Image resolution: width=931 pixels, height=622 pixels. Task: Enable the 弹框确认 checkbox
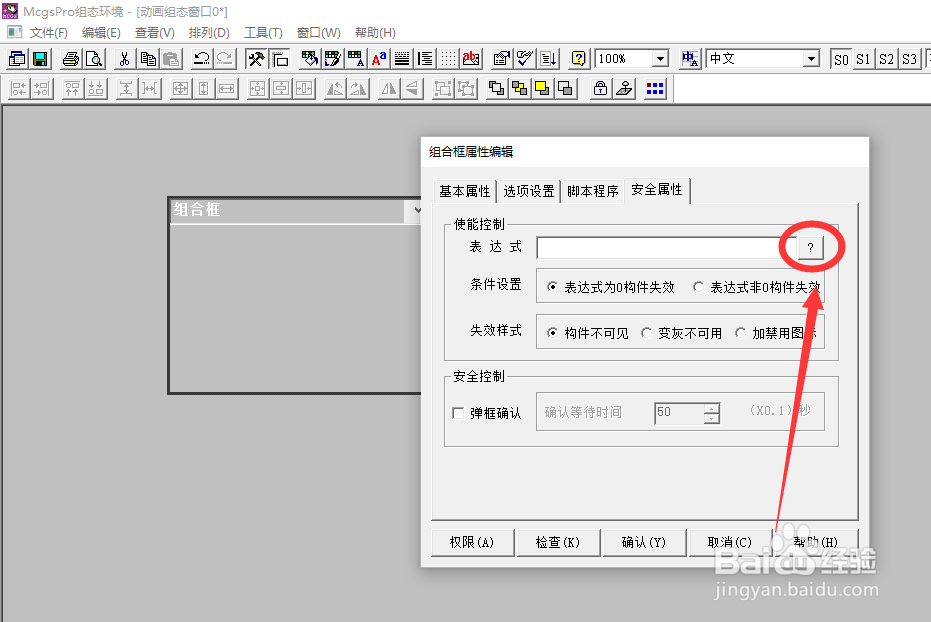[458, 413]
